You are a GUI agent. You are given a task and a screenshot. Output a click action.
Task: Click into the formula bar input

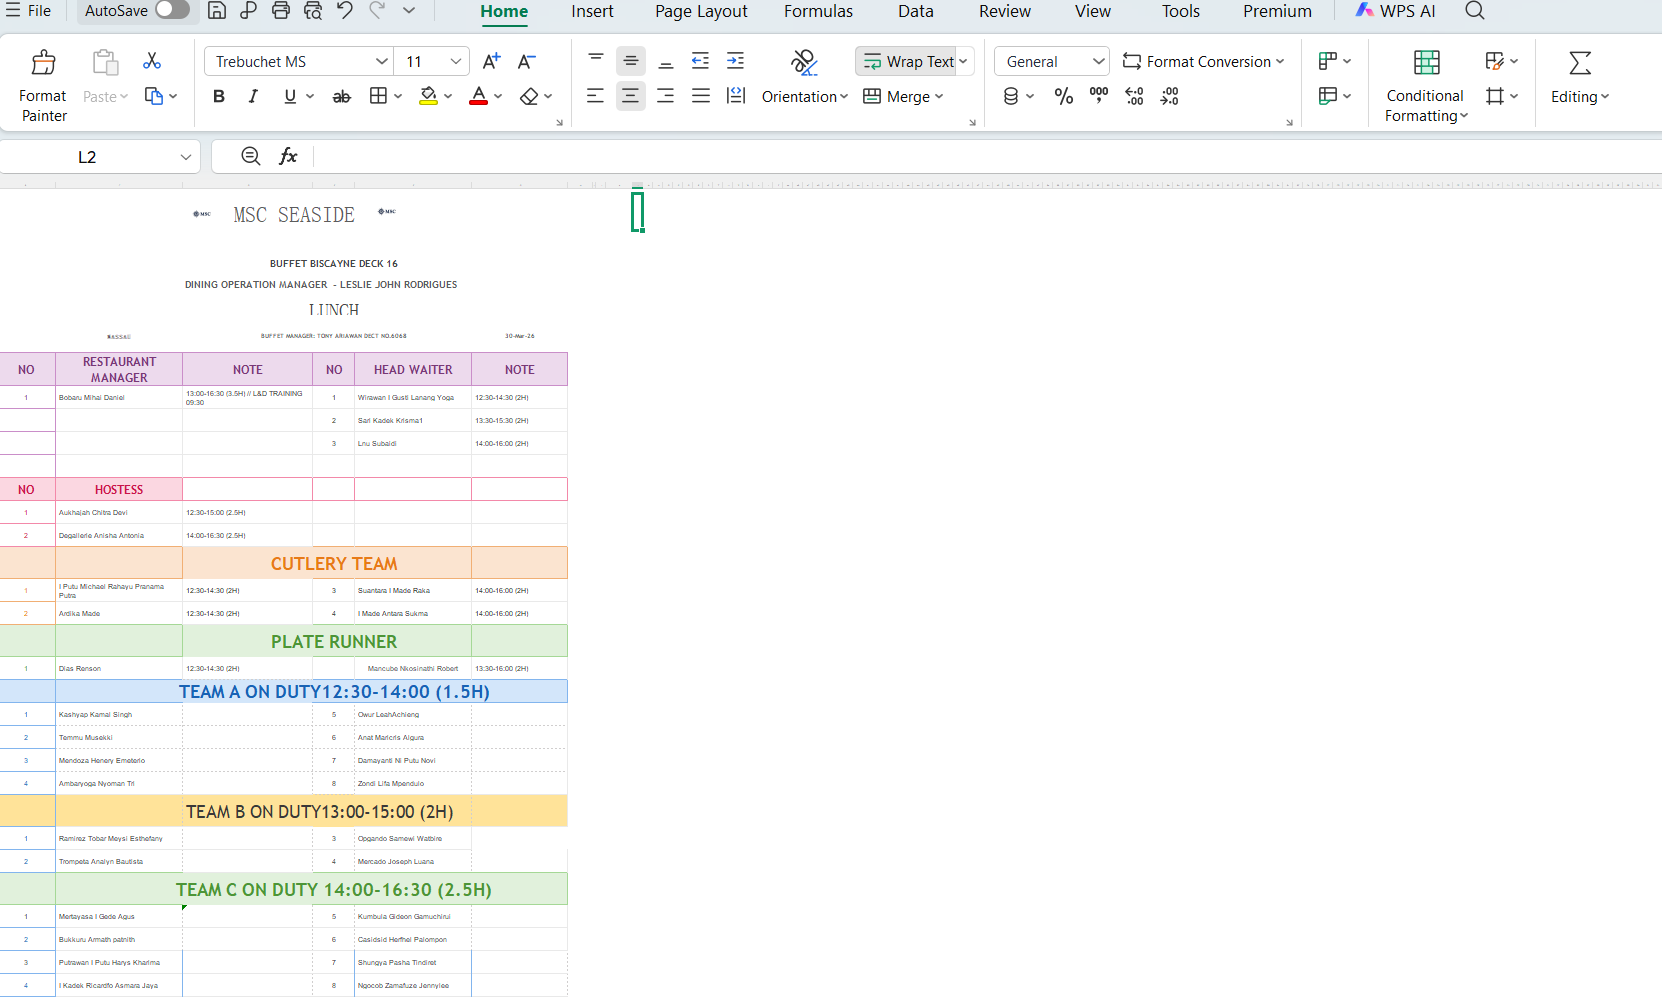point(986,156)
